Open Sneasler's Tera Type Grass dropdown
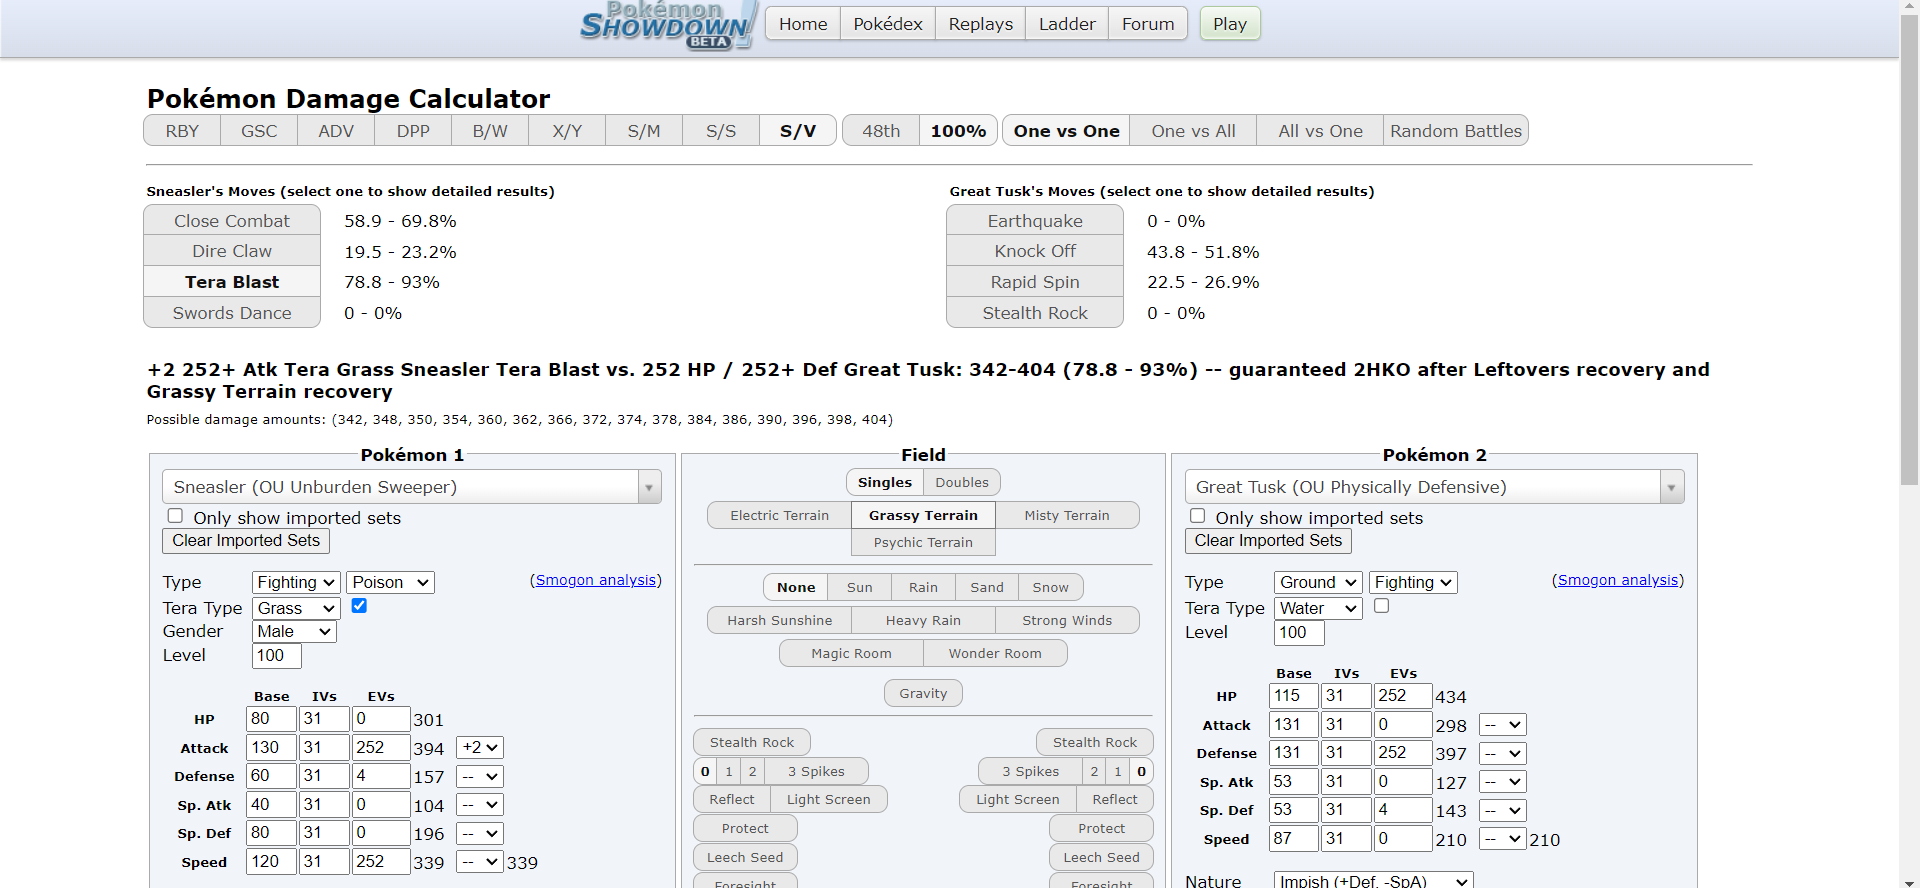Viewport: 1920px width, 888px height. [x=296, y=608]
